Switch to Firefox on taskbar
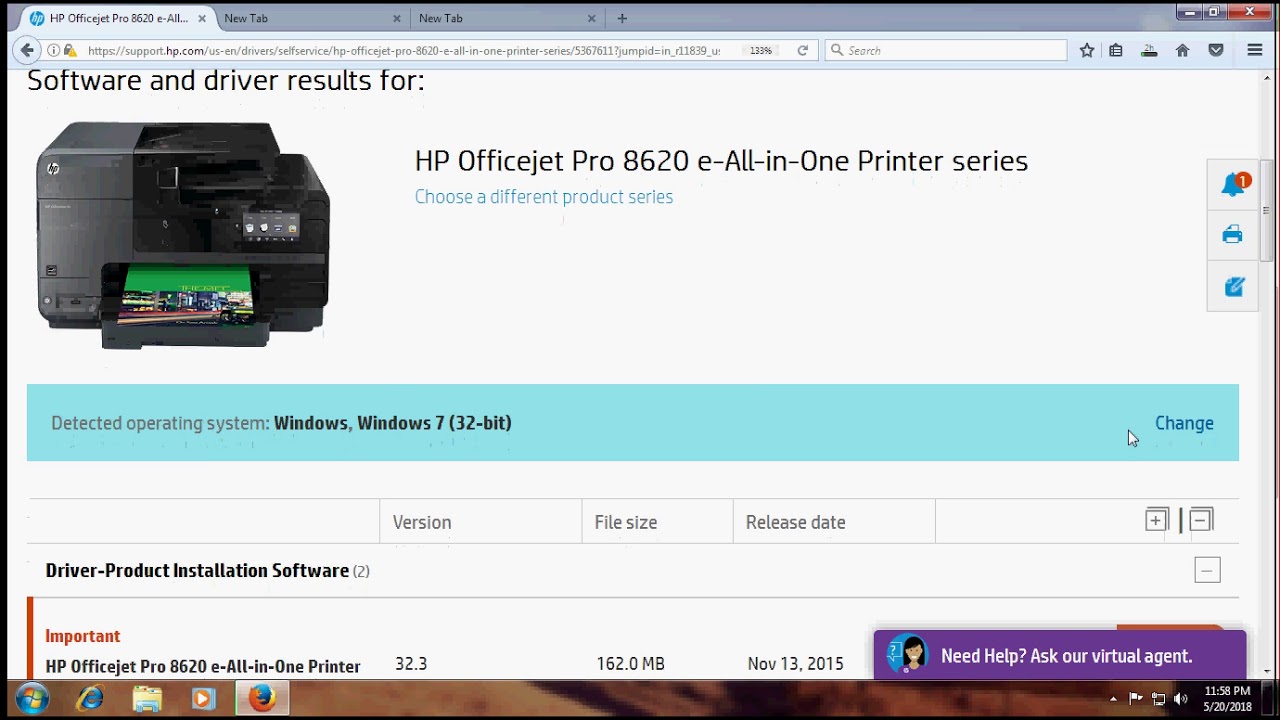The image size is (1280, 720). [262, 698]
